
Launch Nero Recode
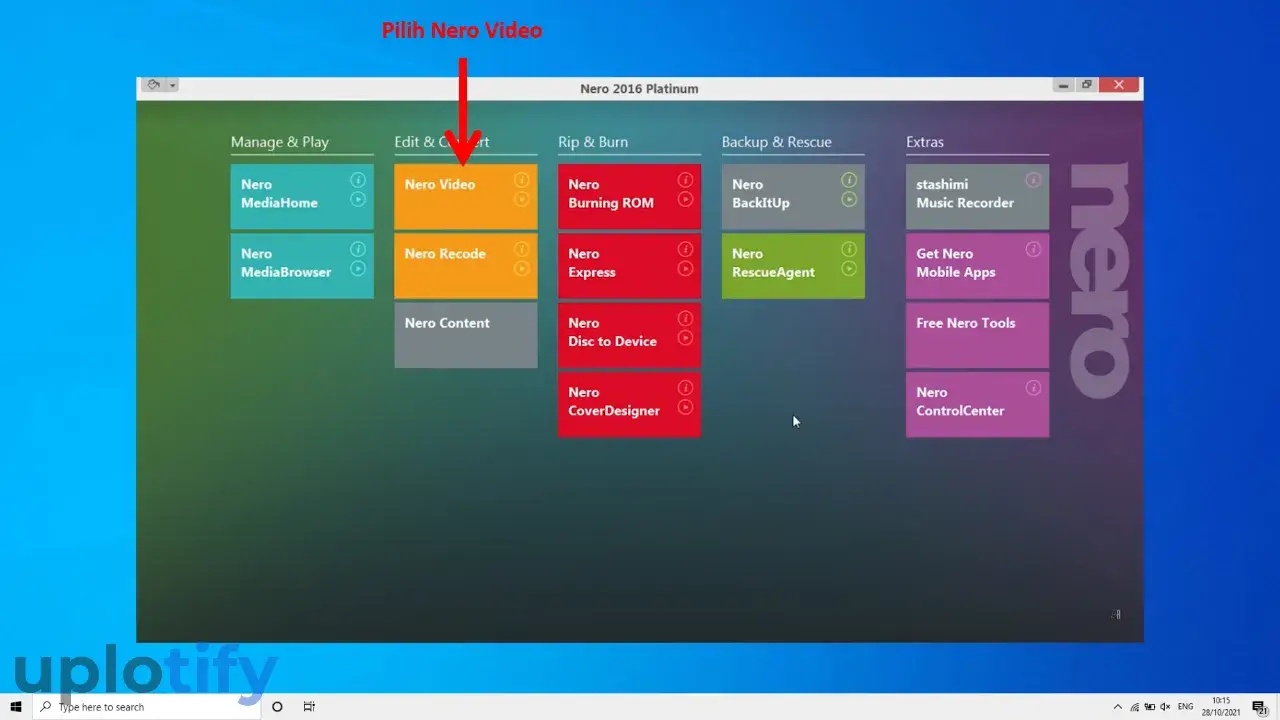coord(465,266)
